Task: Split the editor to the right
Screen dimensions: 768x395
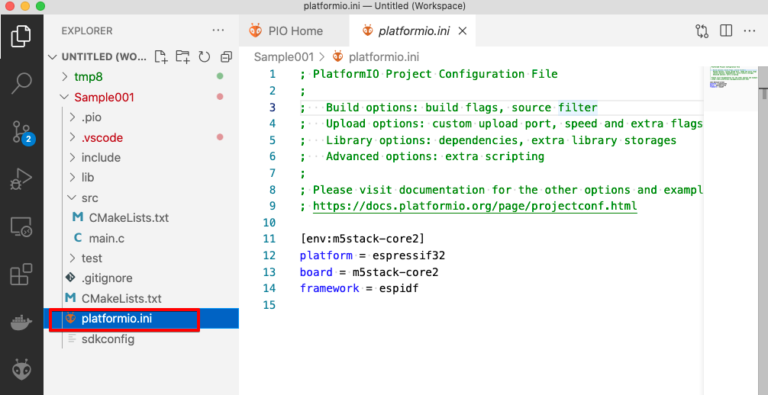Action: [x=726, y=31]
